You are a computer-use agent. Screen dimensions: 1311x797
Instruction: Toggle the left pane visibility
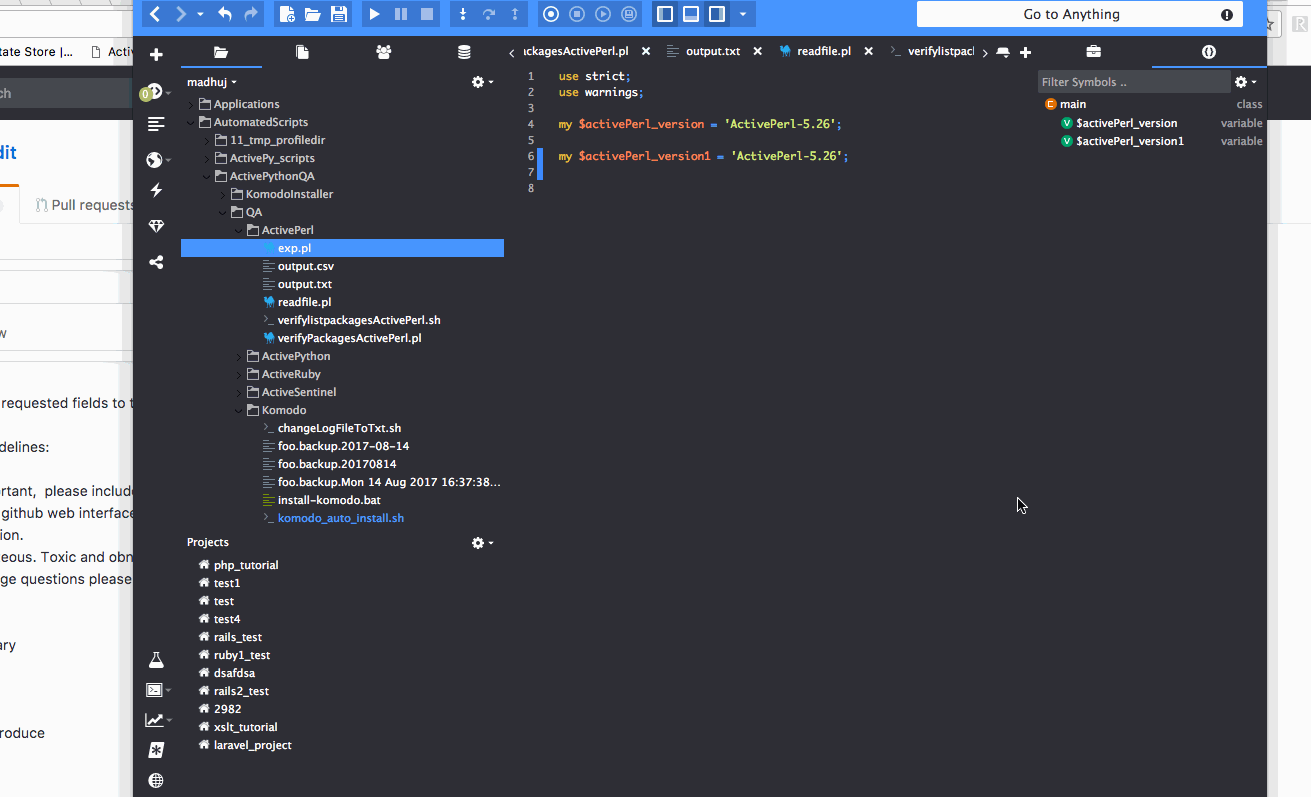(665, 14)
